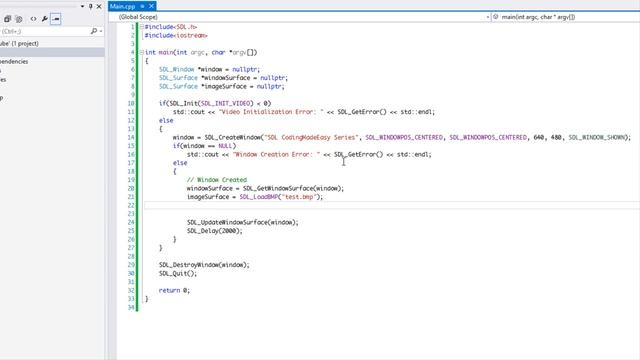Click pin icon on Main.cpp tab

pos(142,6)
